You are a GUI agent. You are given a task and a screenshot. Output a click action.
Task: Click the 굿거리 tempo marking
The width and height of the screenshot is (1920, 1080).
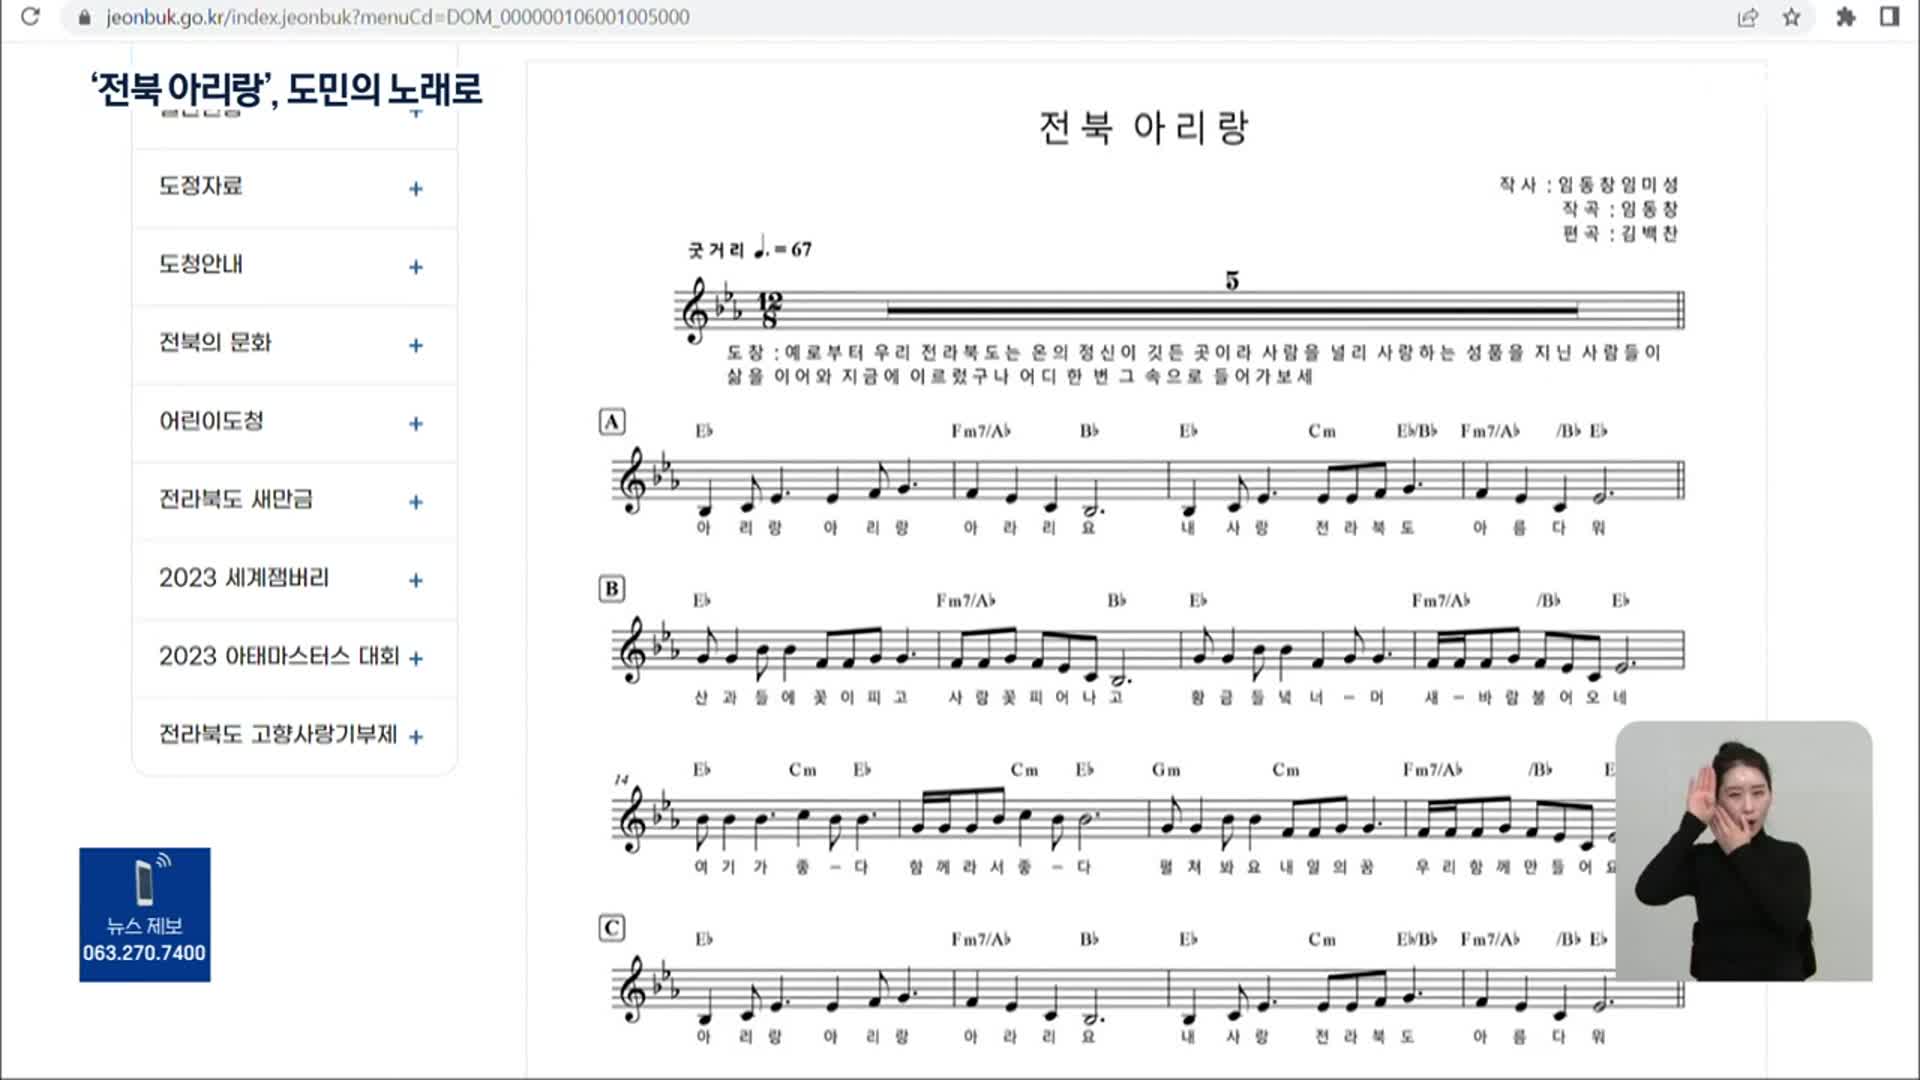coord(750,248)
